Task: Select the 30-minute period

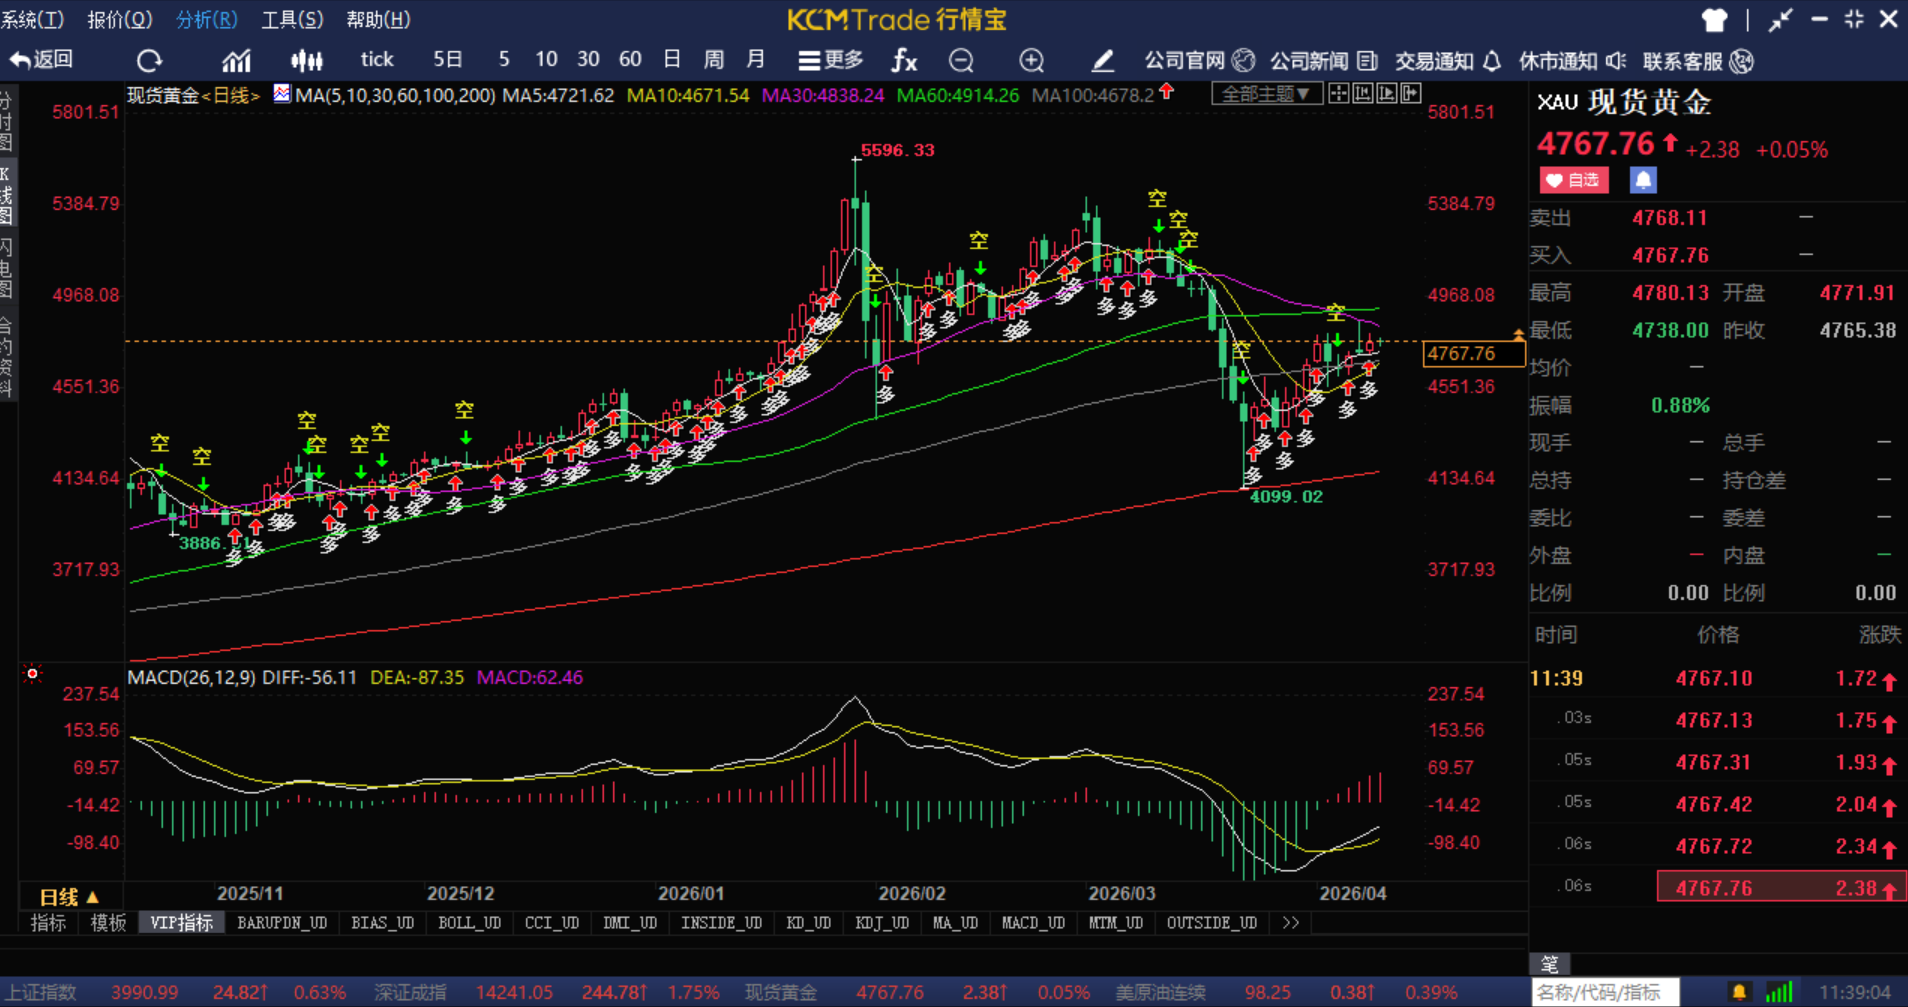Action: click(588, 60)
